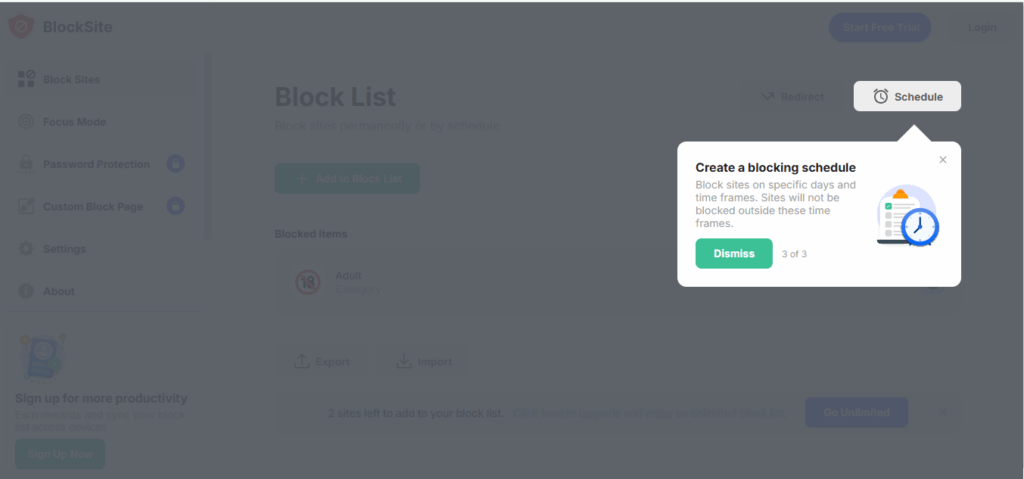Click Start Free Trial

coord(880,27)
